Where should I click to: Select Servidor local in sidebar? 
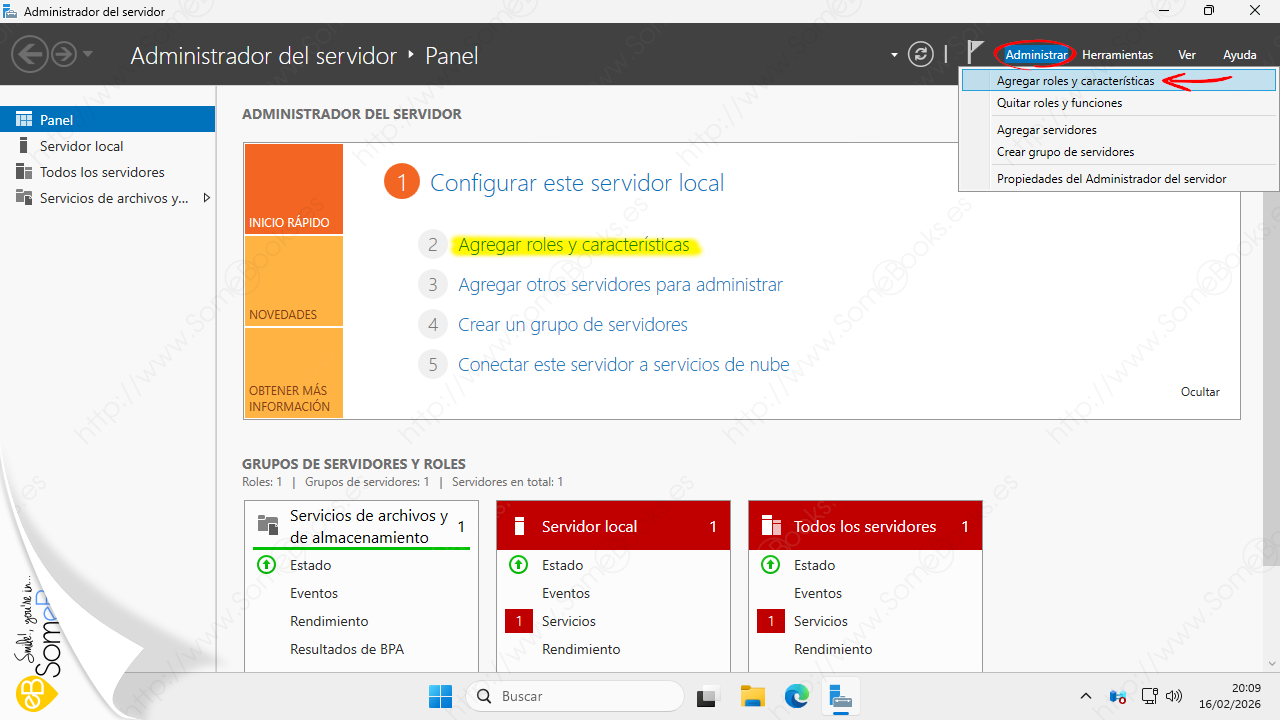click(x=81, y=146)
